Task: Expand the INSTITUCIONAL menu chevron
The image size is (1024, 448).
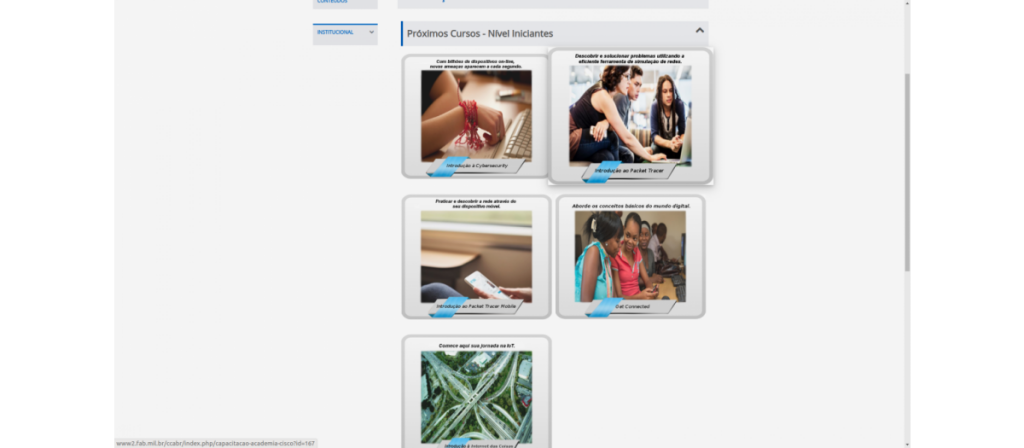Action: 372,32
